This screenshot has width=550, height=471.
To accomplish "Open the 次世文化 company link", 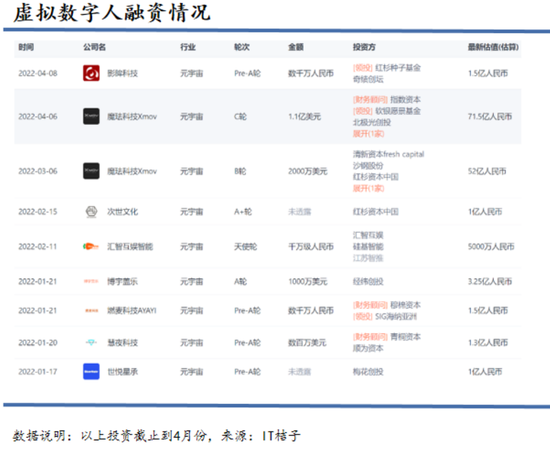I will tap(122, 212).
